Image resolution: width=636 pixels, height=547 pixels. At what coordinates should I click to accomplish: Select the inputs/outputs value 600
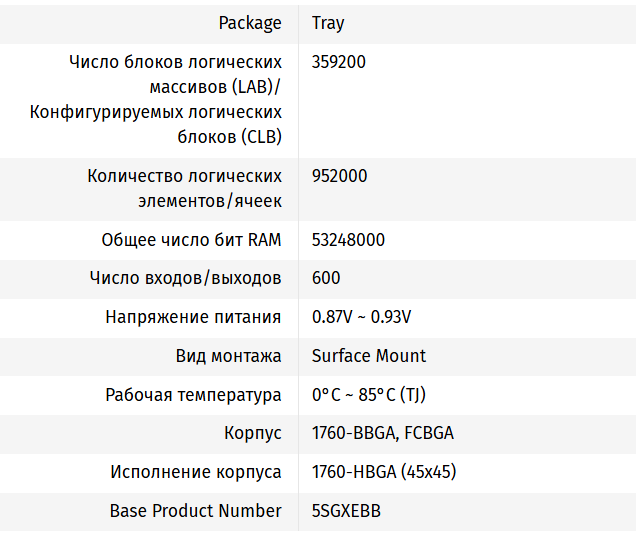(x=326, y=278)
